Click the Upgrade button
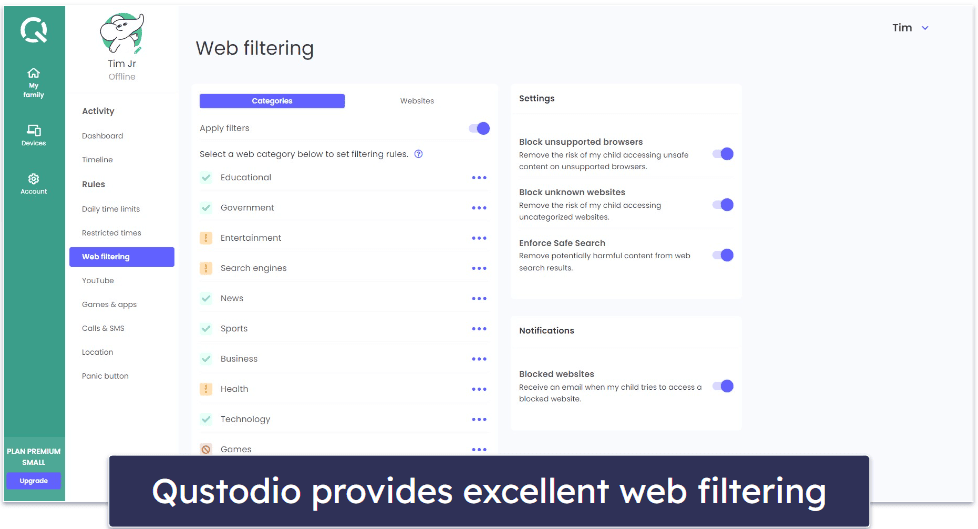The height and width of the screenshot is (529, 978). coord(33,481)
